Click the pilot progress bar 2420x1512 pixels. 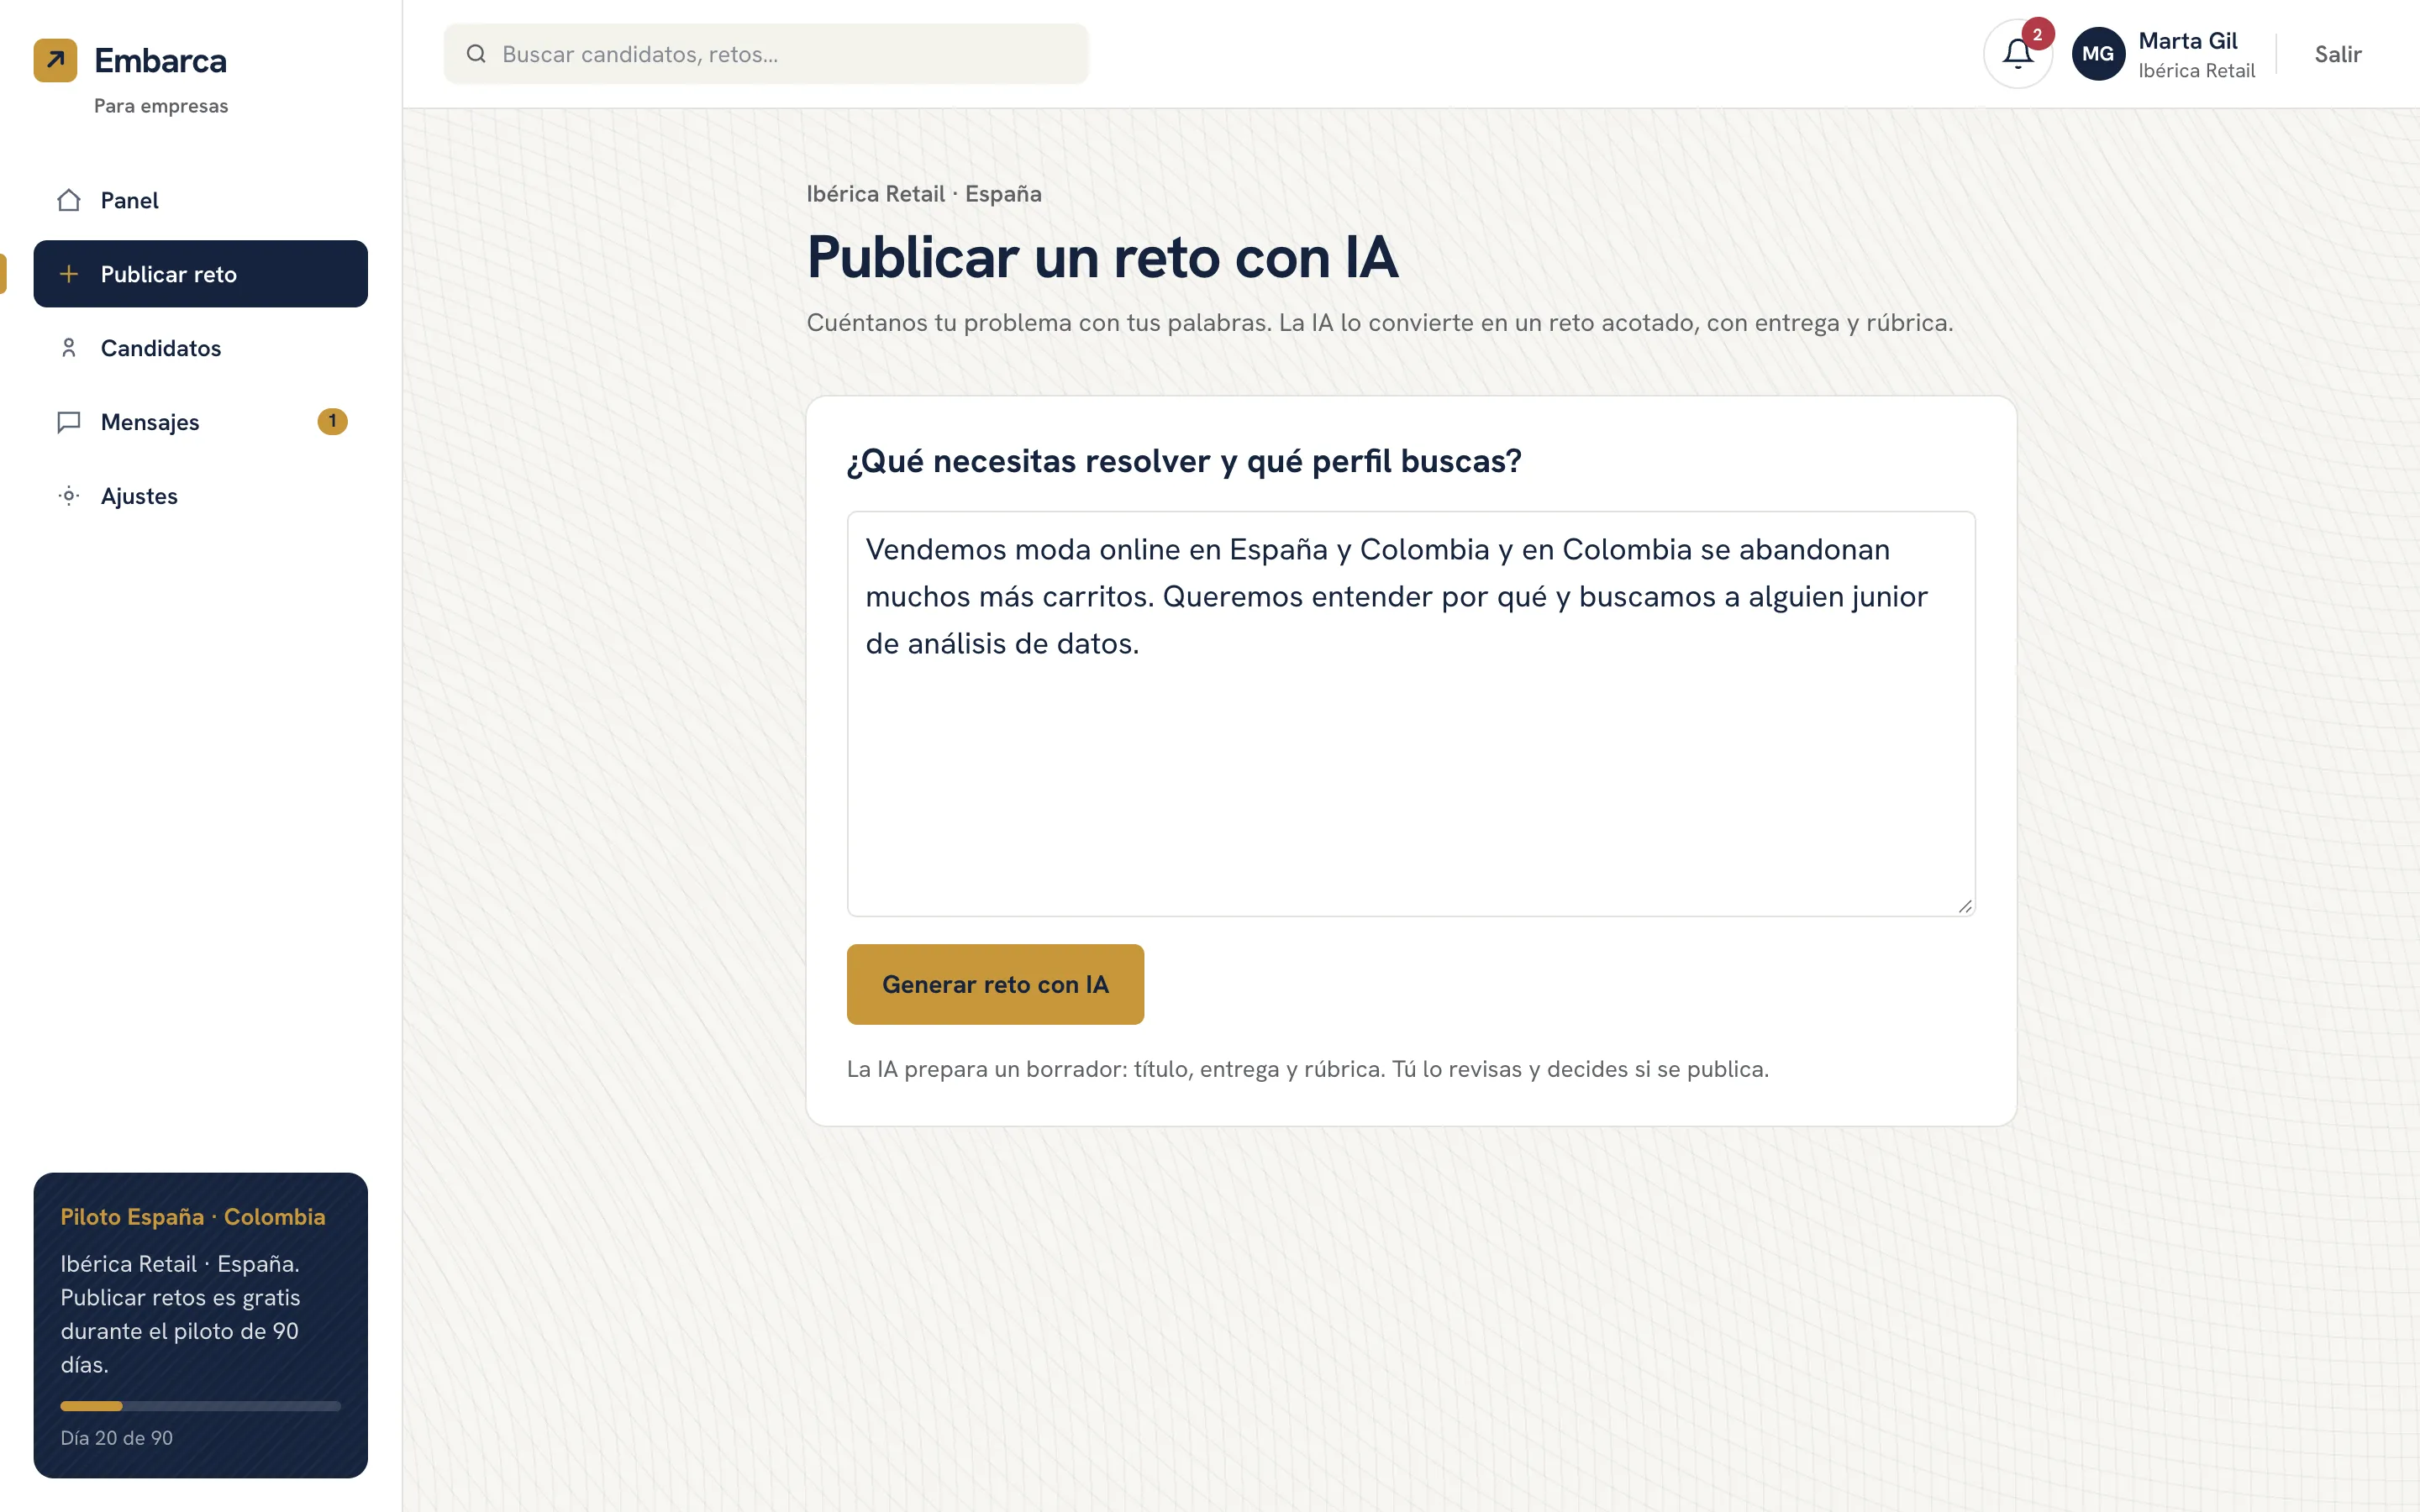[200, 1406]
